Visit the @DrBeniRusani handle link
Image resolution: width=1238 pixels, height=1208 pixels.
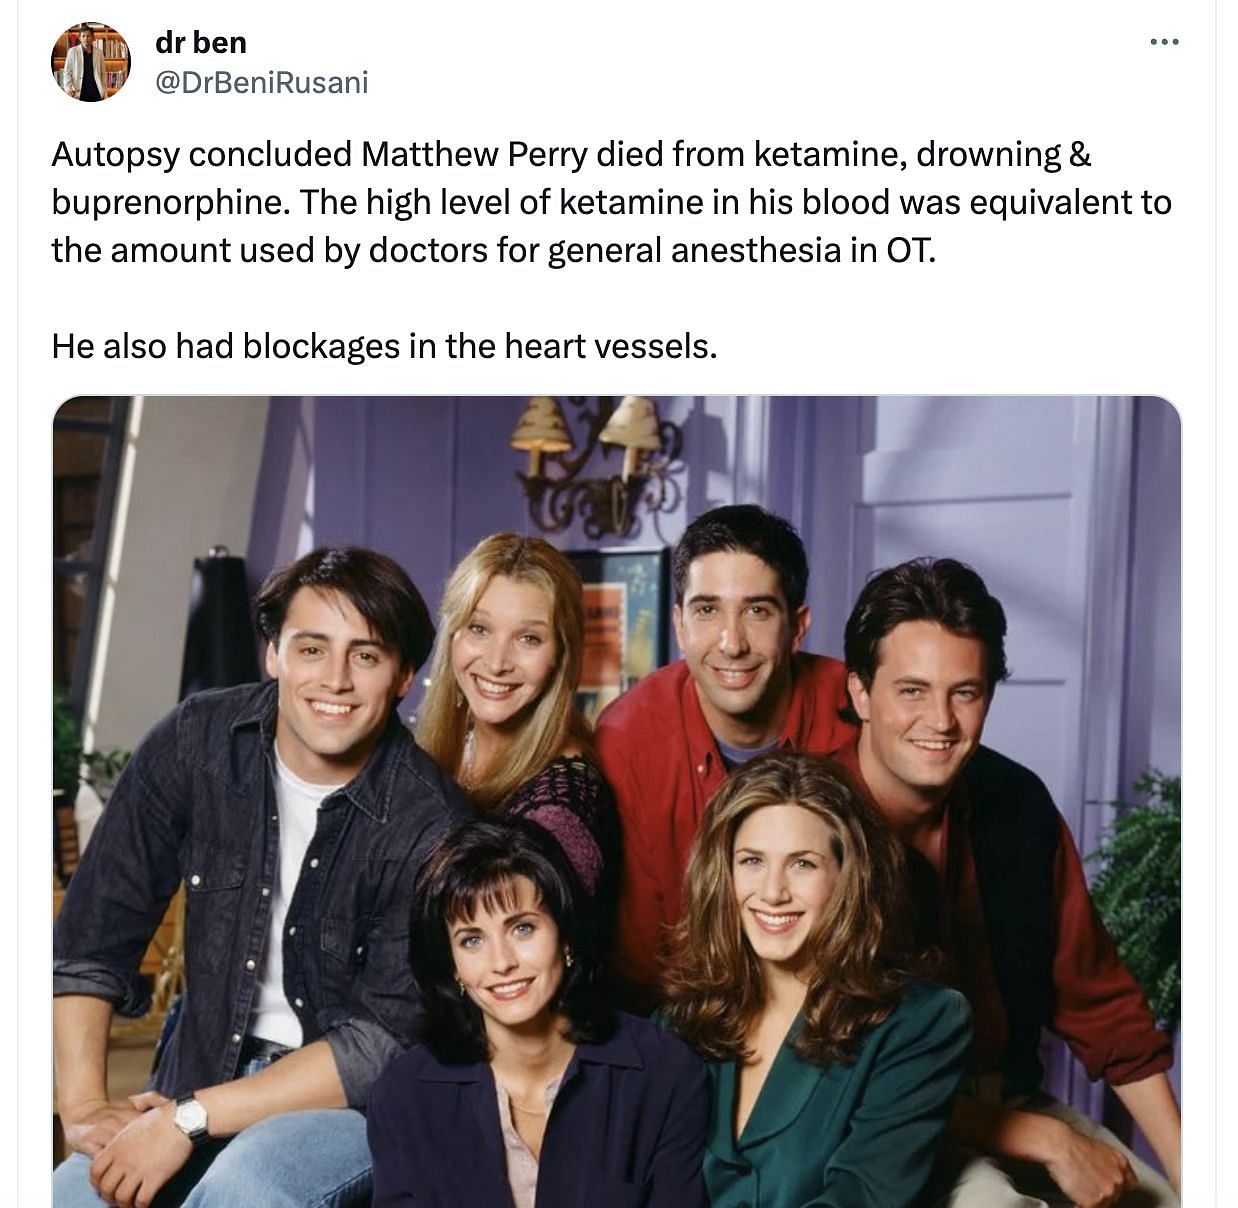[x=262, y=82]
